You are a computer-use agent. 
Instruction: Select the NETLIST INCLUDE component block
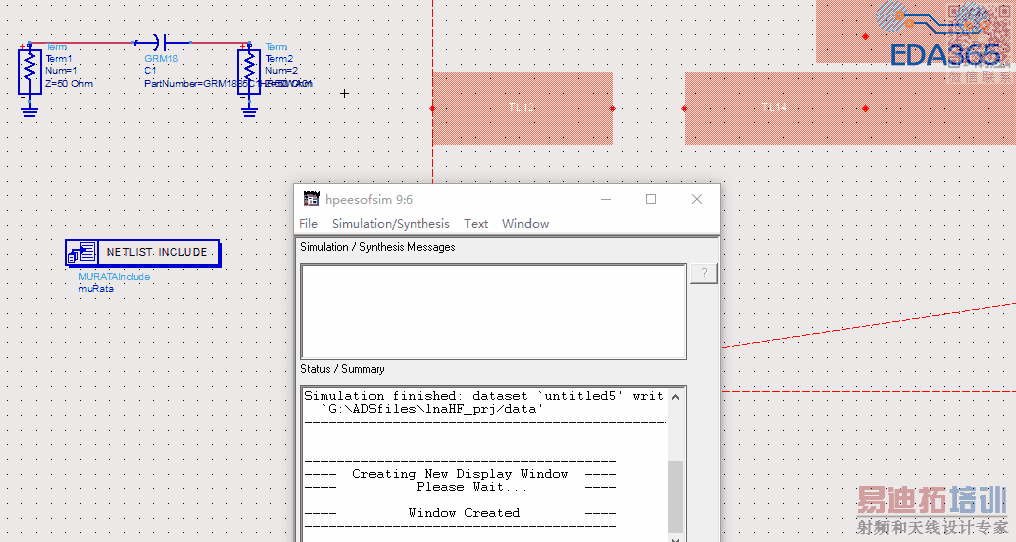(x=143, y=252)
